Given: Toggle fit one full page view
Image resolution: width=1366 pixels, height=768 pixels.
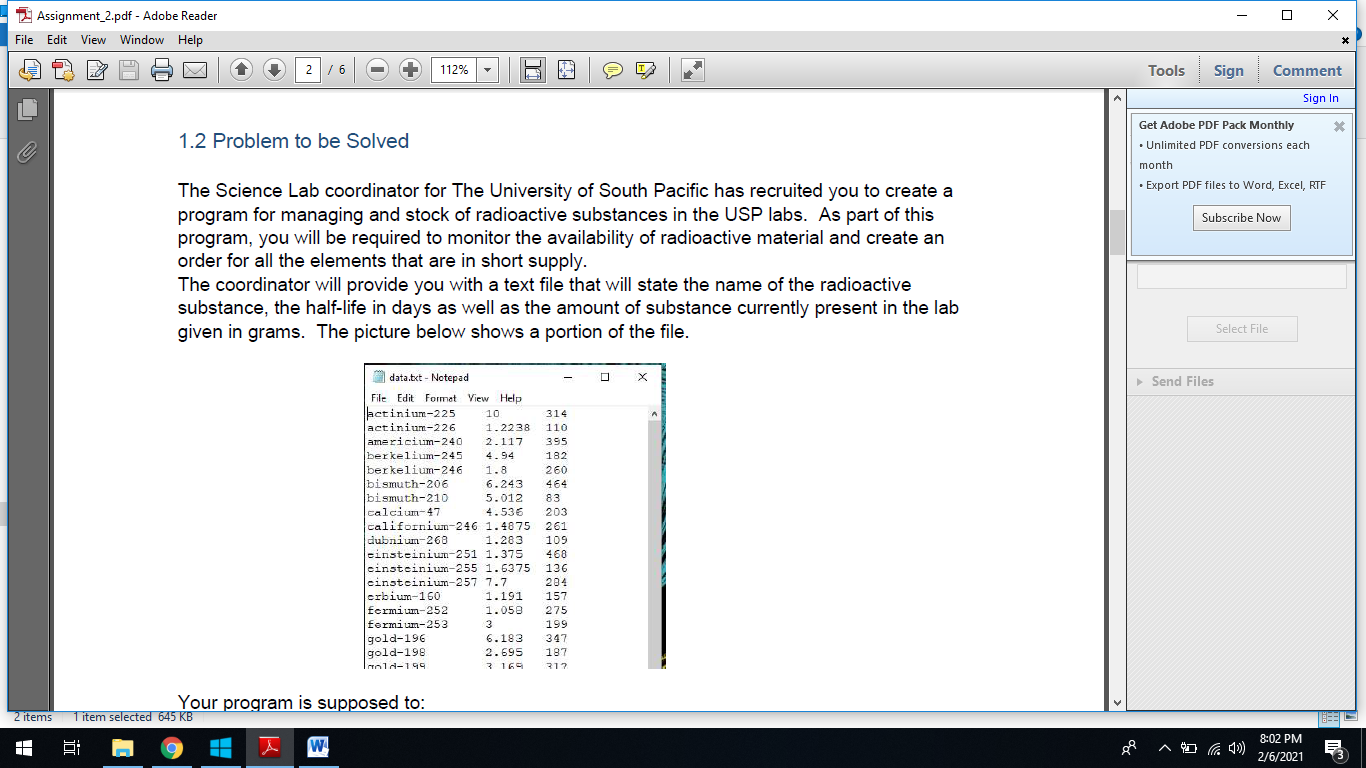Looking at the screenshot, I should (x=564, y=69).
